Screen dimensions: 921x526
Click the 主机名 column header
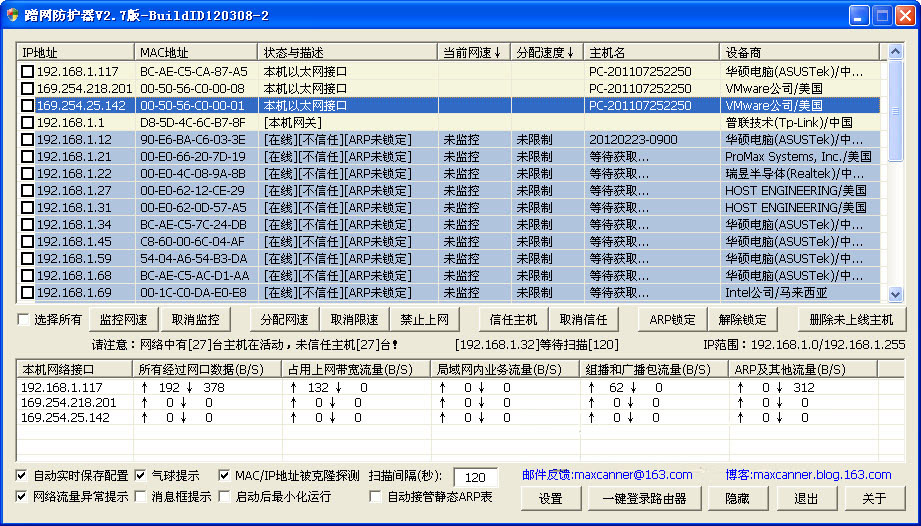tap(651, 52)
